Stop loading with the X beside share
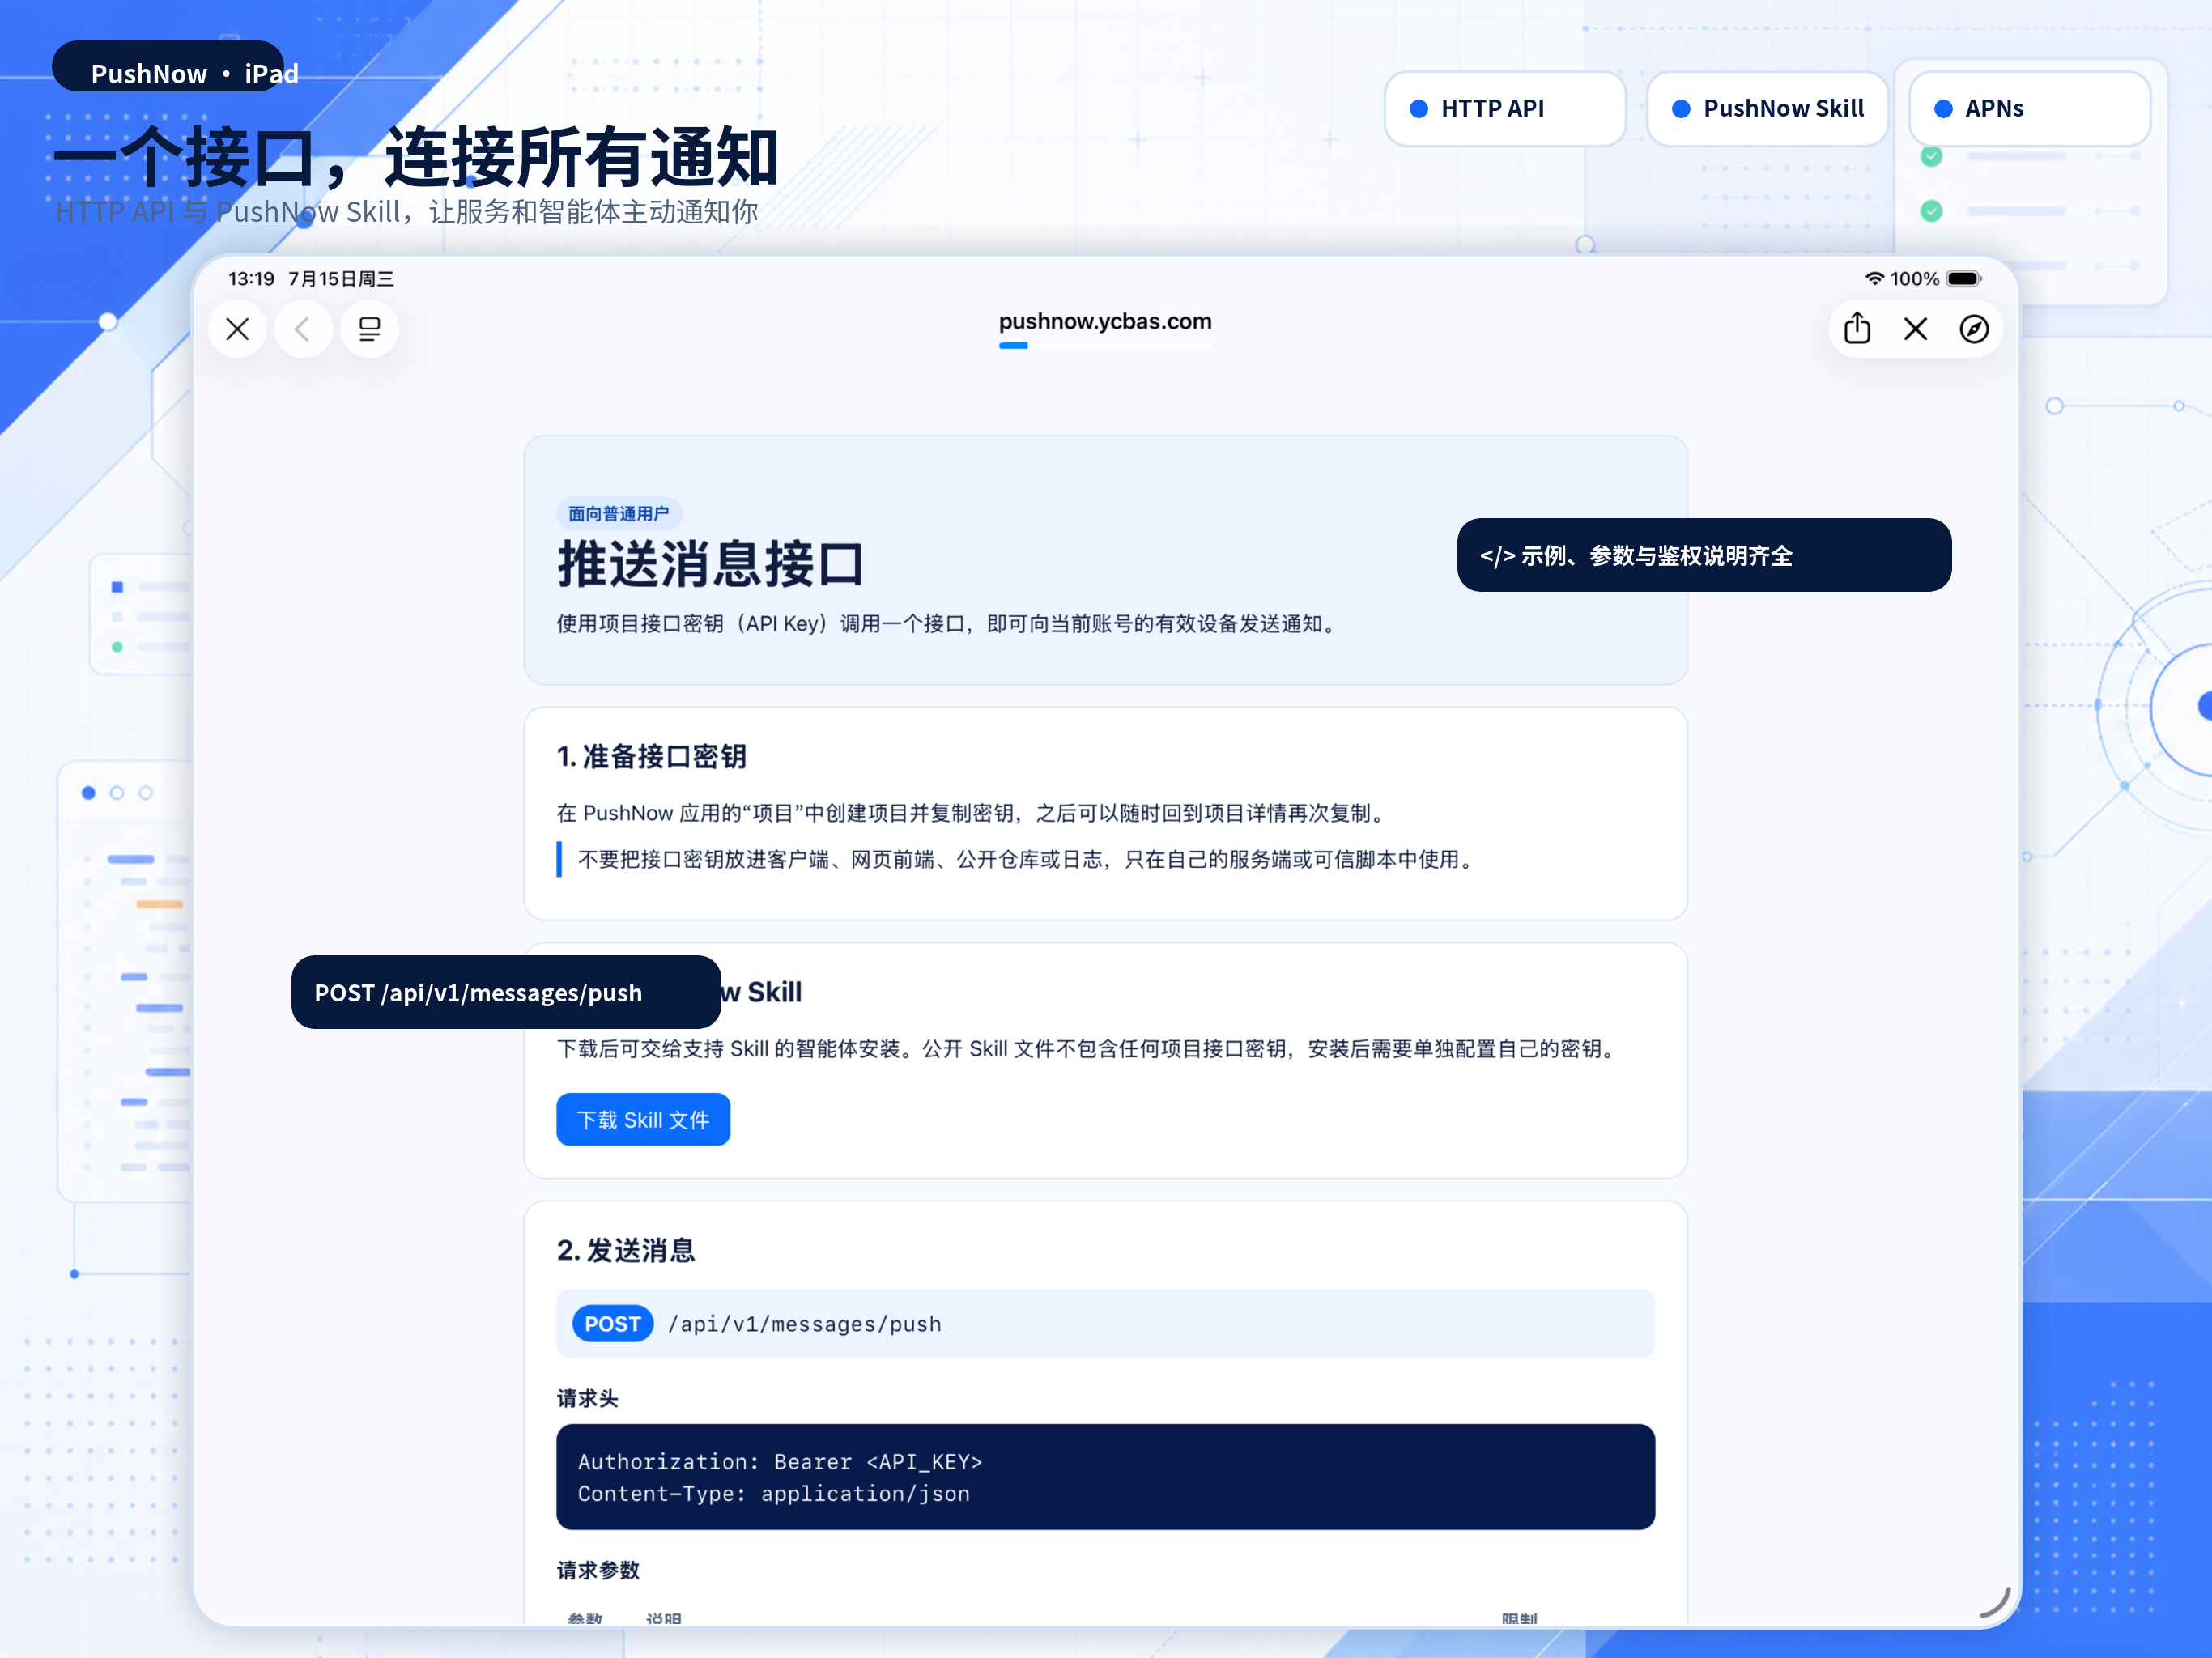Viewport: 2212px width, 1658px height. (1915, 329)
